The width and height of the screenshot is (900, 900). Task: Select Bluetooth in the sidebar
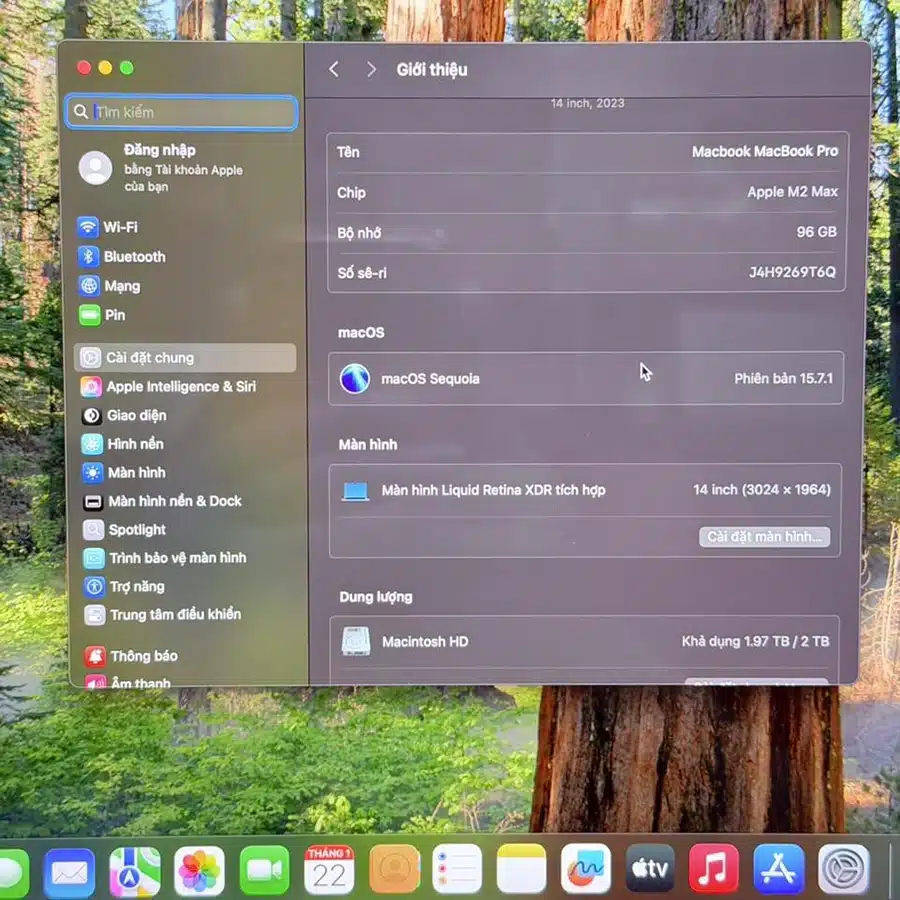(x=134, y=256)
